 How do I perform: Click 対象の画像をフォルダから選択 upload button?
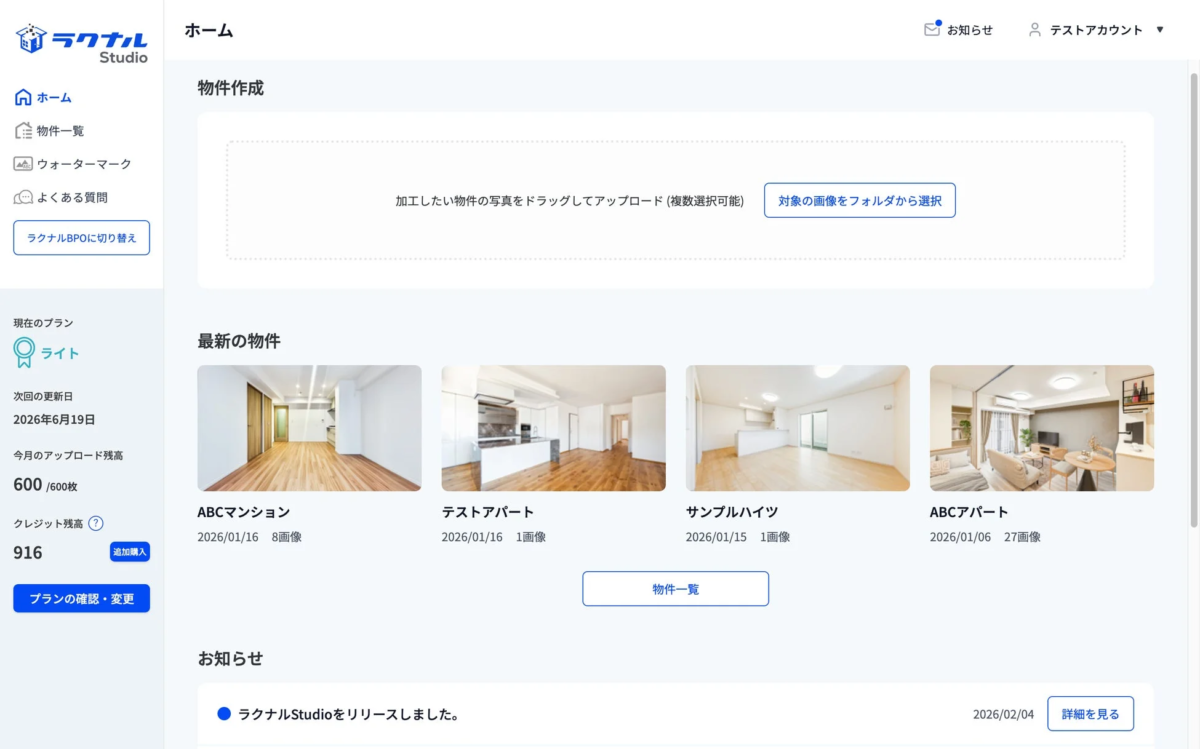[859, 200]
